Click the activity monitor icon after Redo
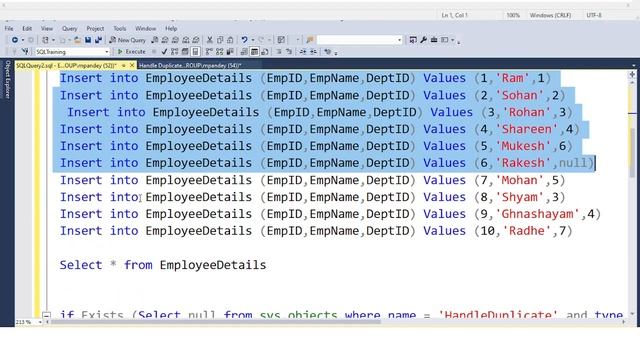The height and width of the screenshot is (360, 640). [281, 40]
